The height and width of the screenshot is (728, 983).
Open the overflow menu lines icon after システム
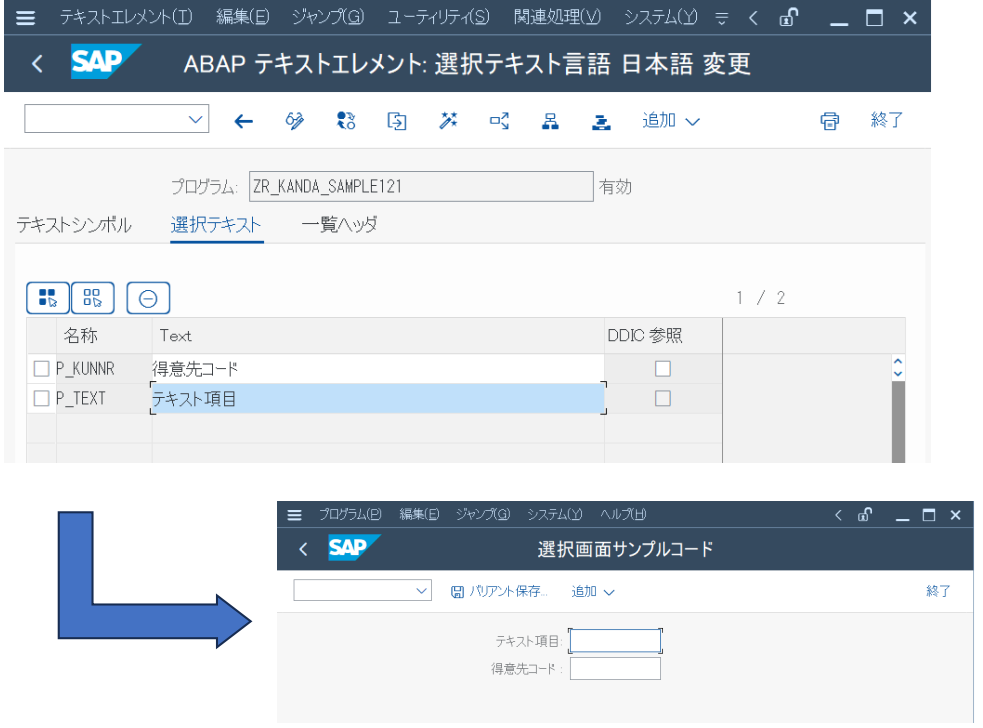[x=722, y=18]
